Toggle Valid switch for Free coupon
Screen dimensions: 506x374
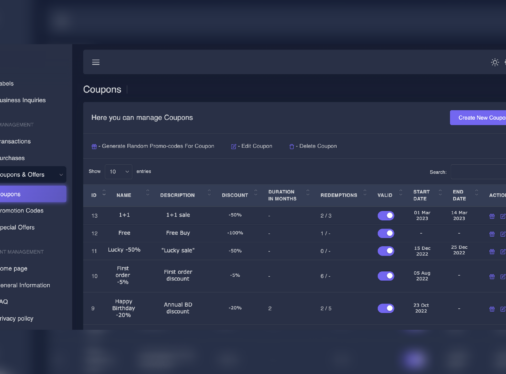[386, 233]
